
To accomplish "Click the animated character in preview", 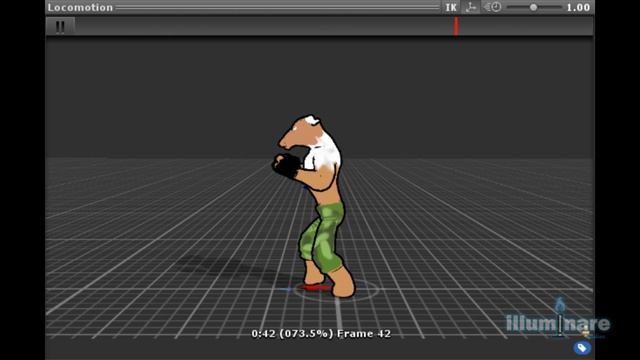I will (314, 206).
